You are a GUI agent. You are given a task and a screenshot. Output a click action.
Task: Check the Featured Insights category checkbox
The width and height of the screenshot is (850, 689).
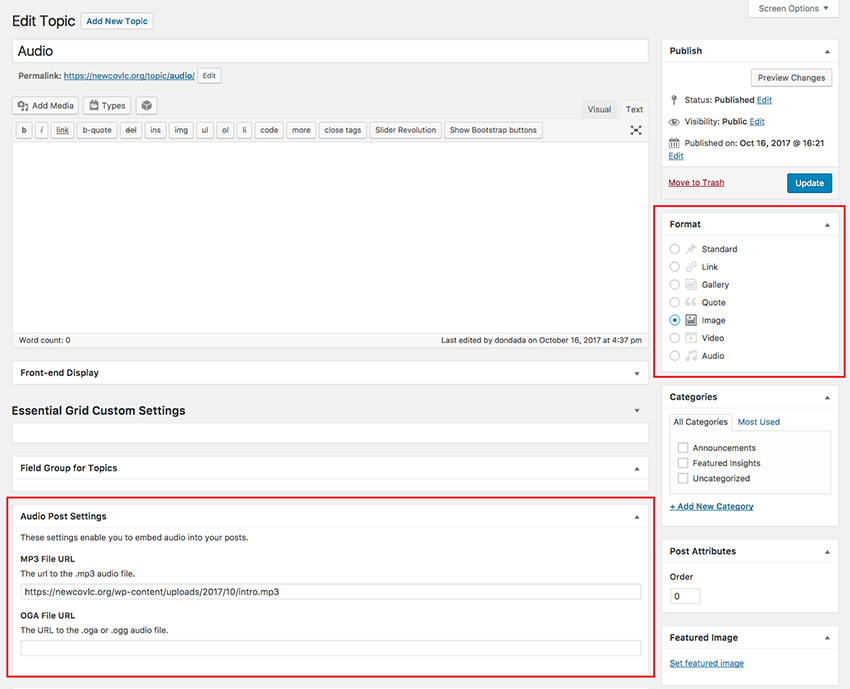click(x=683, y=463)
